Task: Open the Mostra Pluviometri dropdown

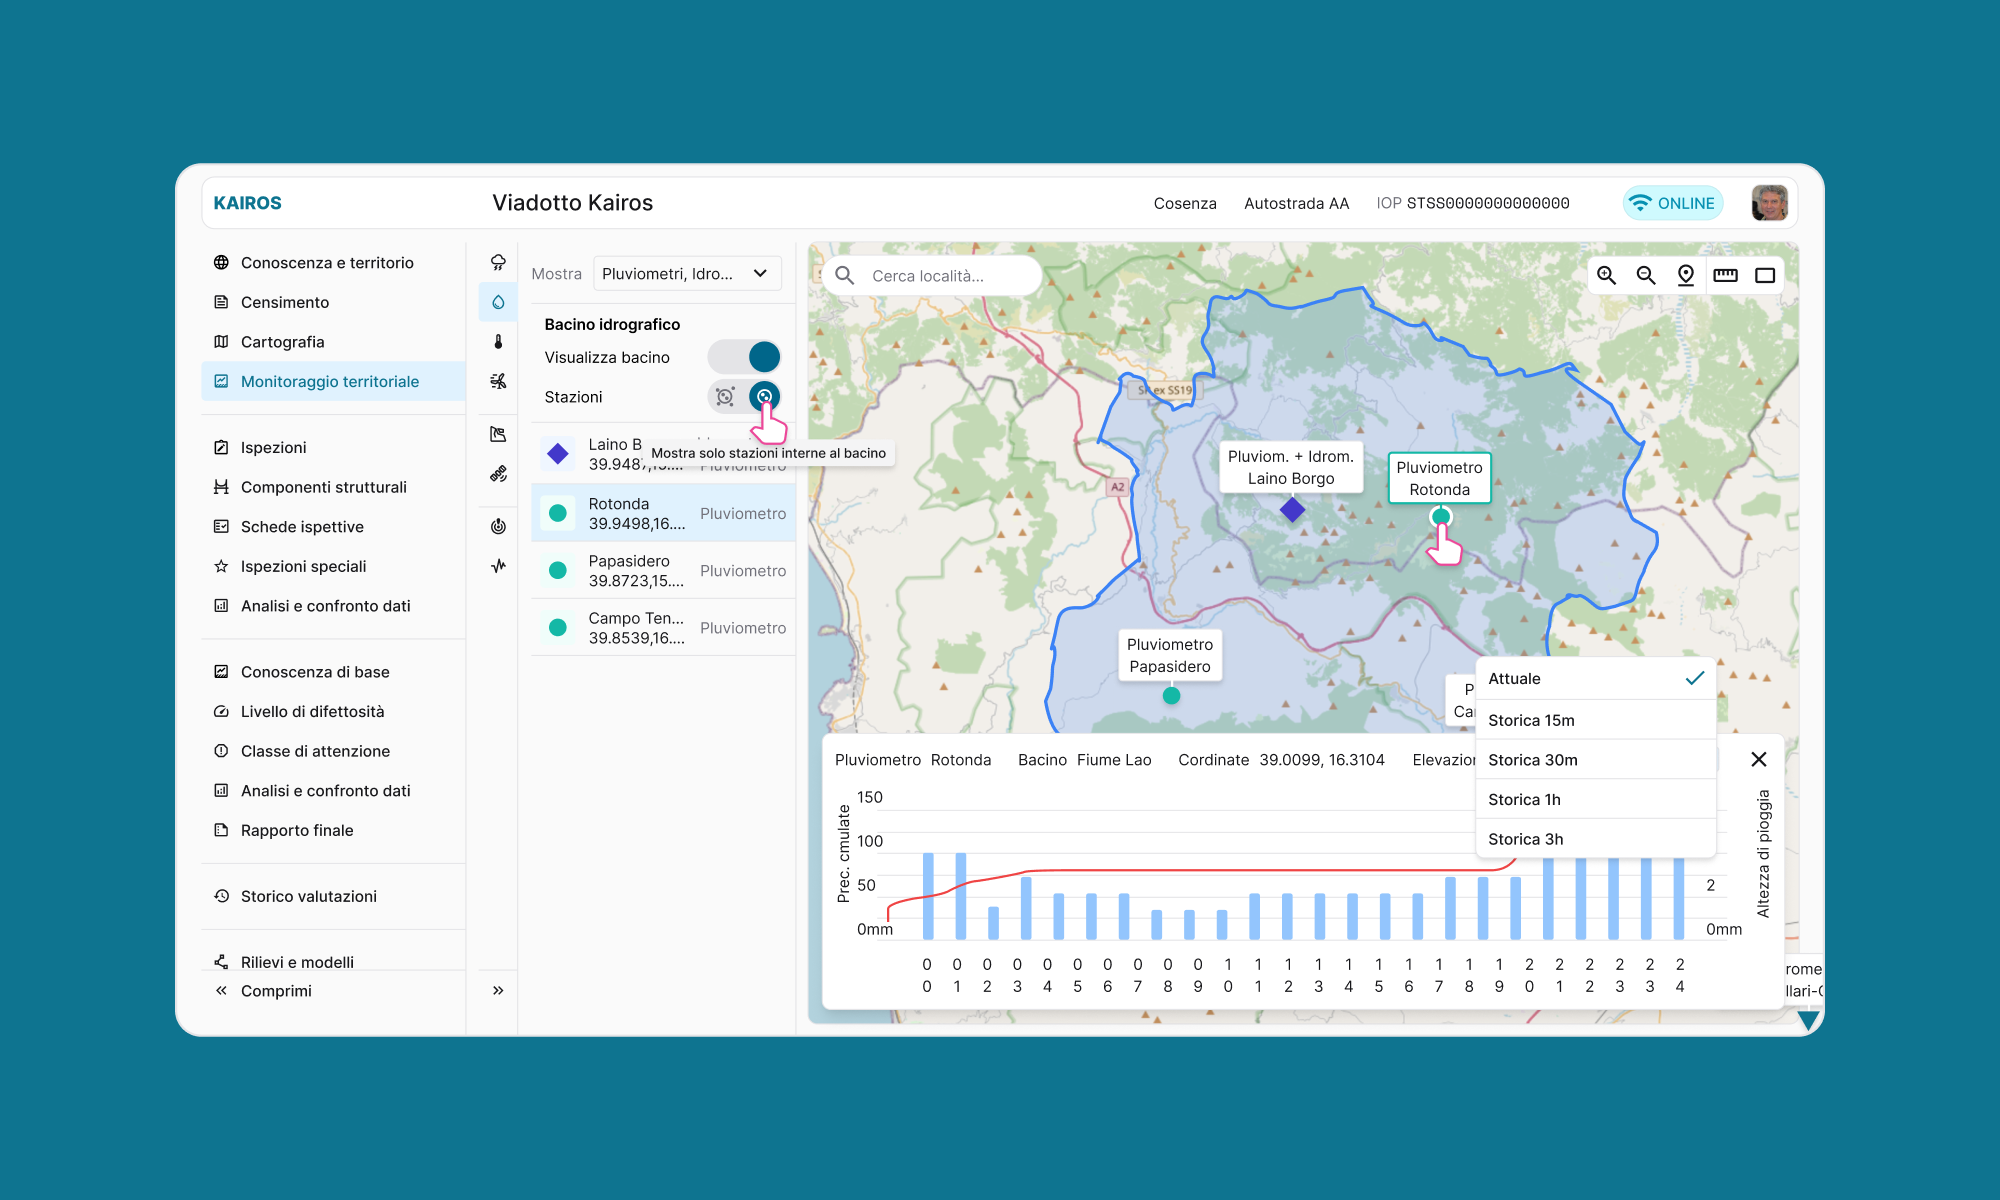Action: click(x=686, y=274)
